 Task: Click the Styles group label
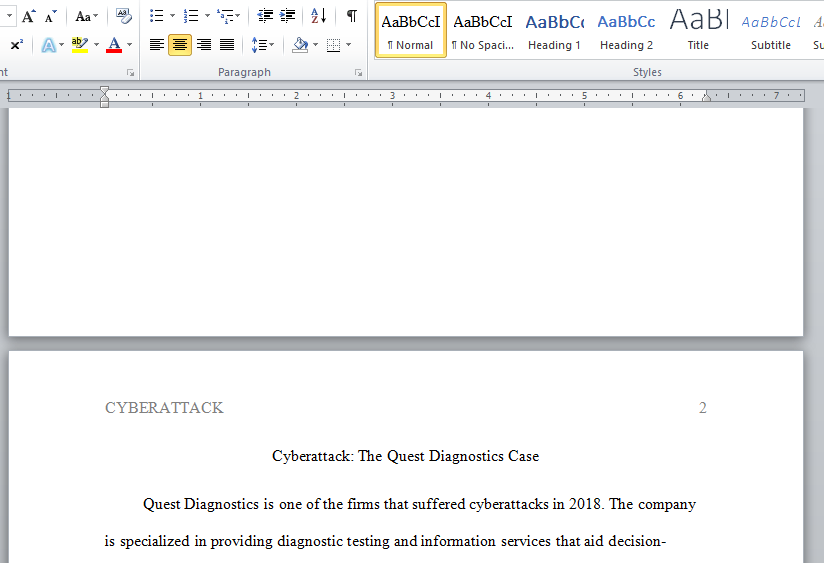(x=647, y=73)
